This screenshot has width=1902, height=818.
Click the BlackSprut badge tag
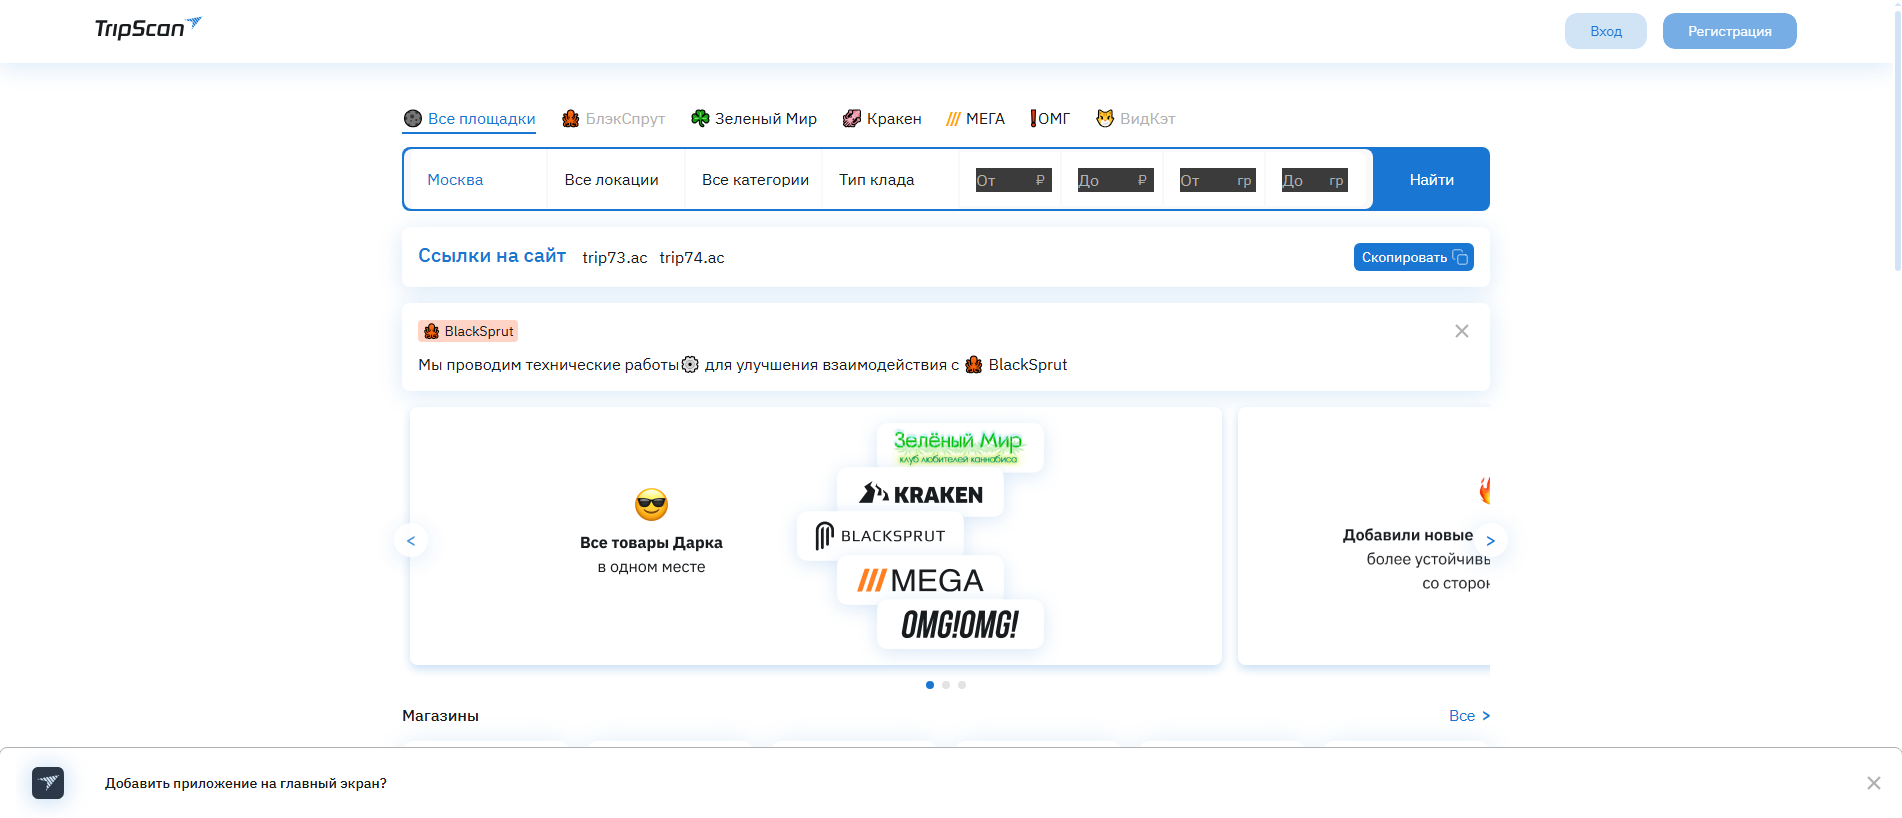click(x=468, y=331)
